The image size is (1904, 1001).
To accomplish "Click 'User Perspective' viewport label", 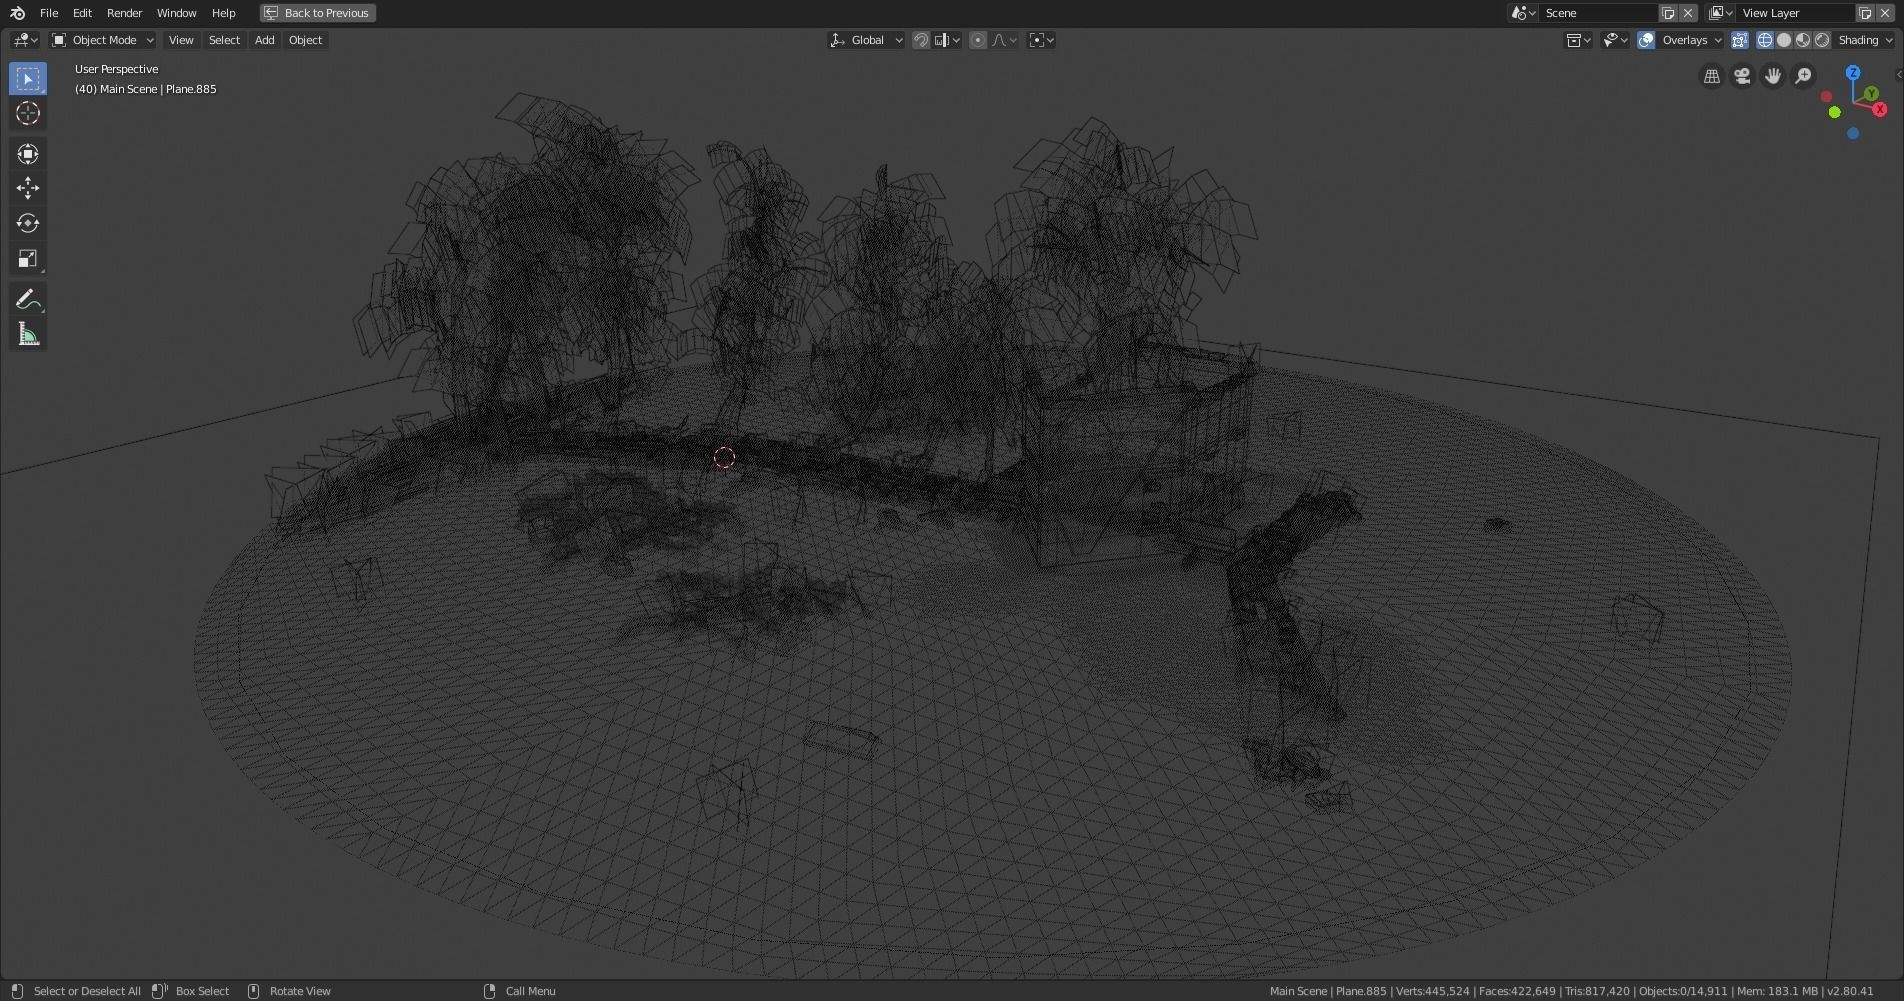I will coord(117,69).
